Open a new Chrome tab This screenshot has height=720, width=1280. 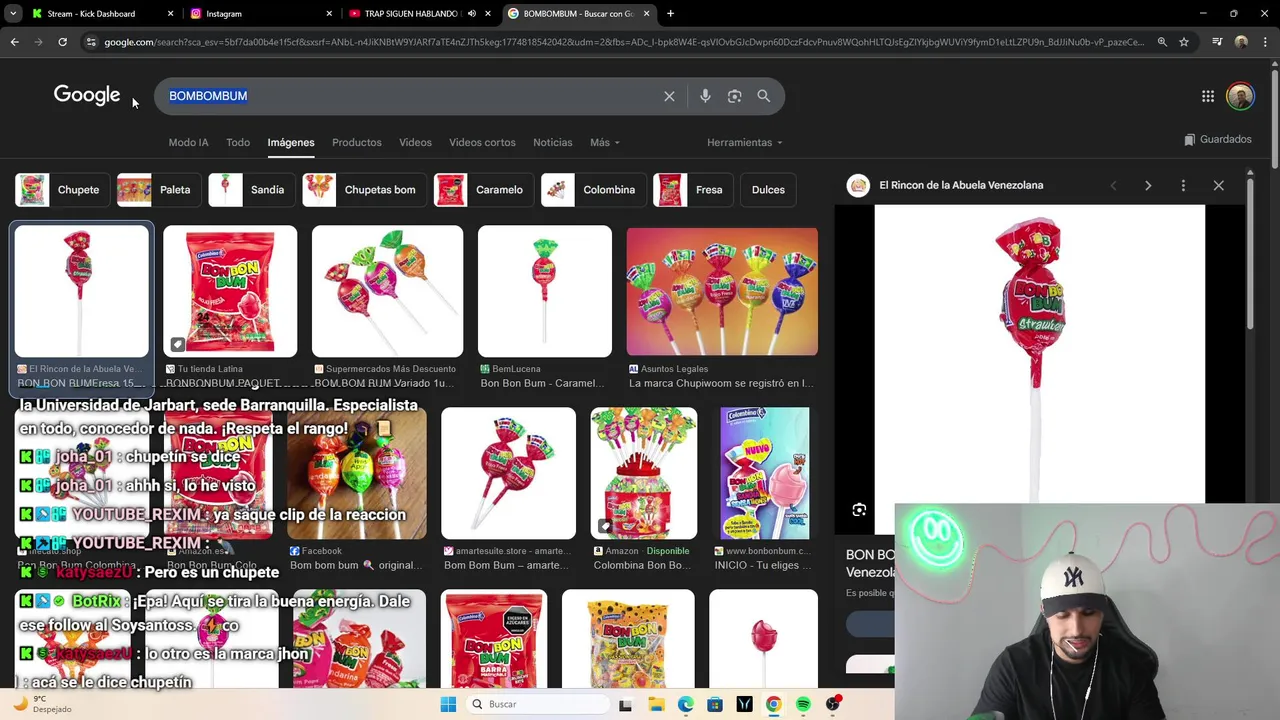[x=670, y=13]
